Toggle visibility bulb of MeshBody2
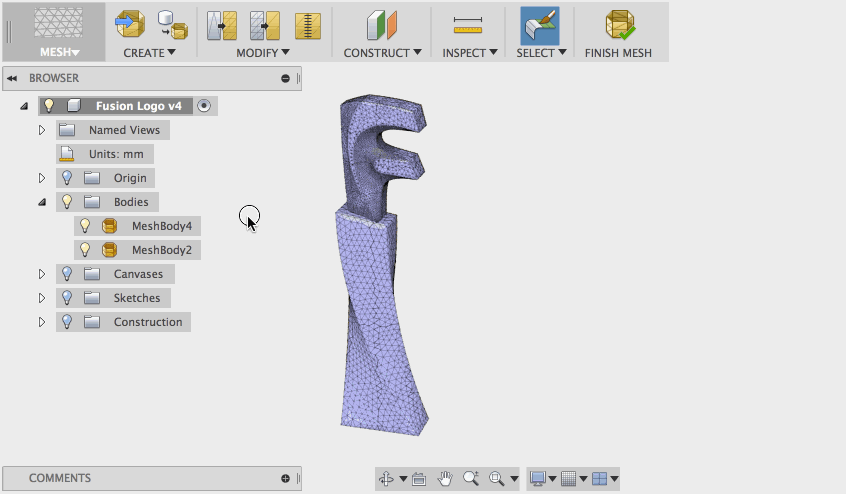Image resolution: width=846 pixels, height=494 pixels. [x=85, y=249]
